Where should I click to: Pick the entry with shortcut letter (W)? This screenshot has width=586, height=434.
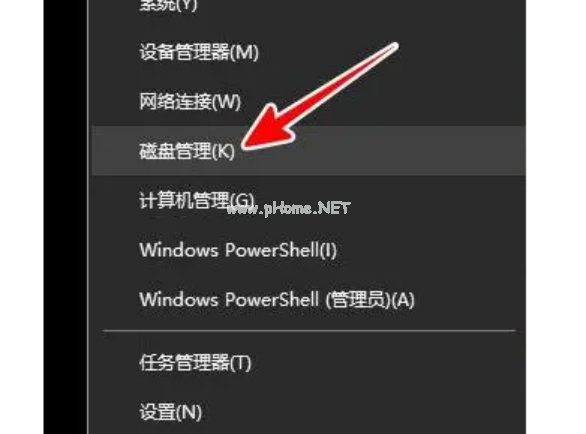coord(308,101)
